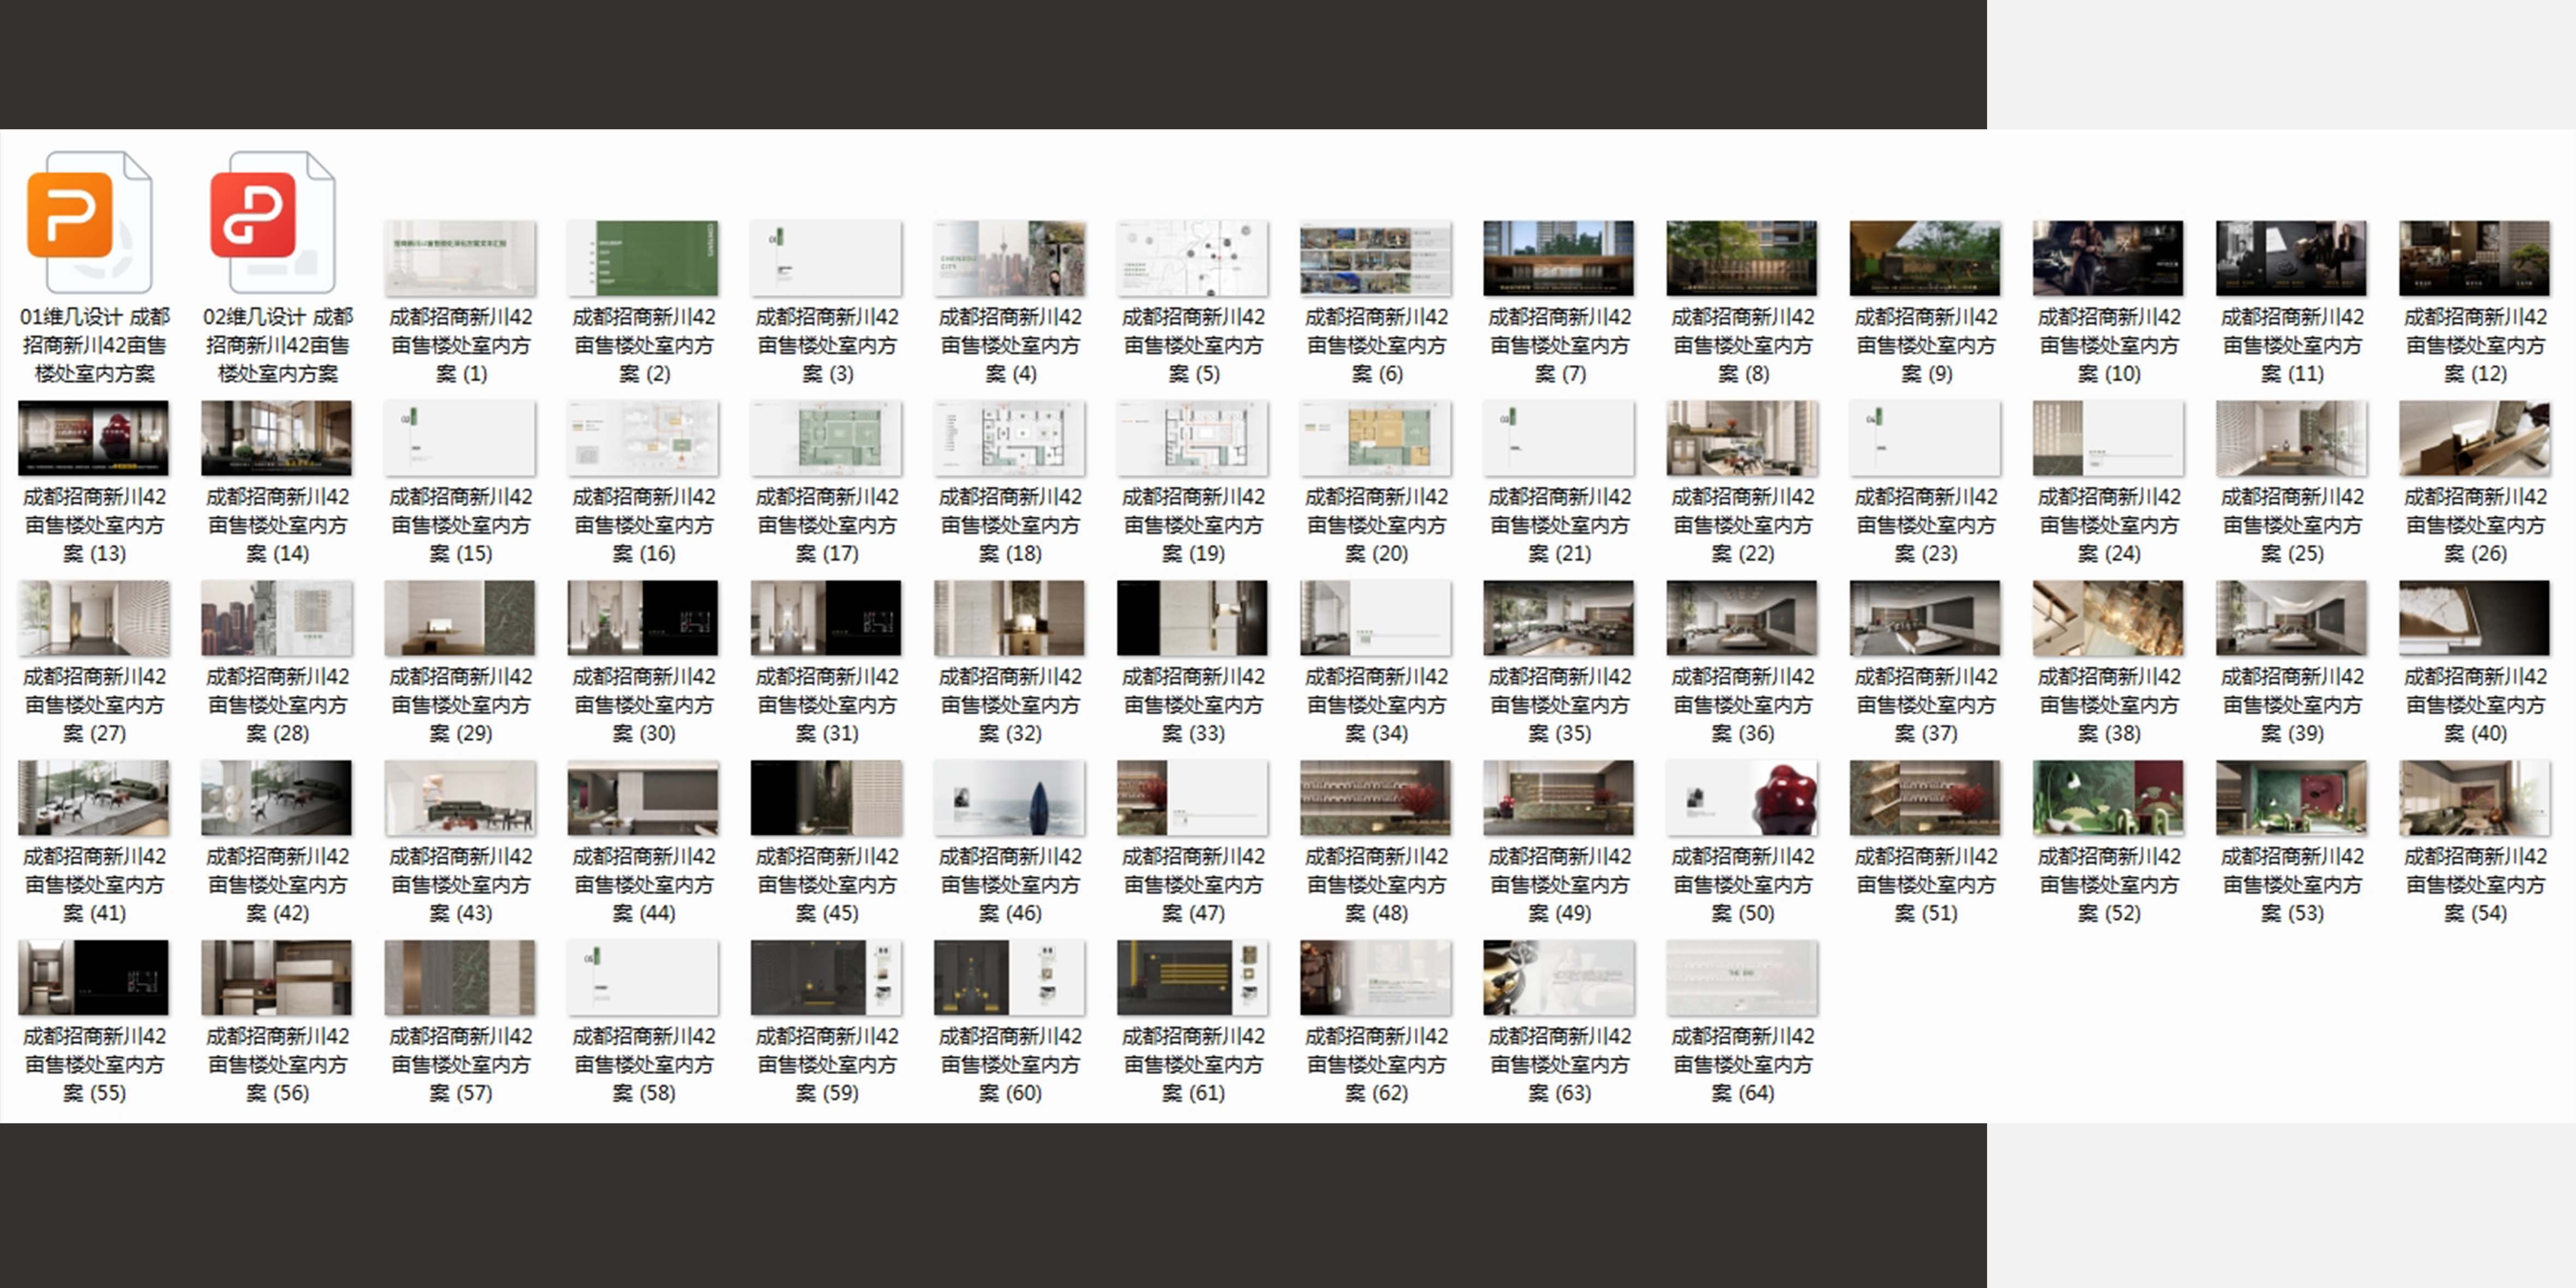The height and width of the screenshot is (1288, 2576).
Task: Open ocean sculpture thumbnail 案 (46)
Action: [x=1009, y=798]
